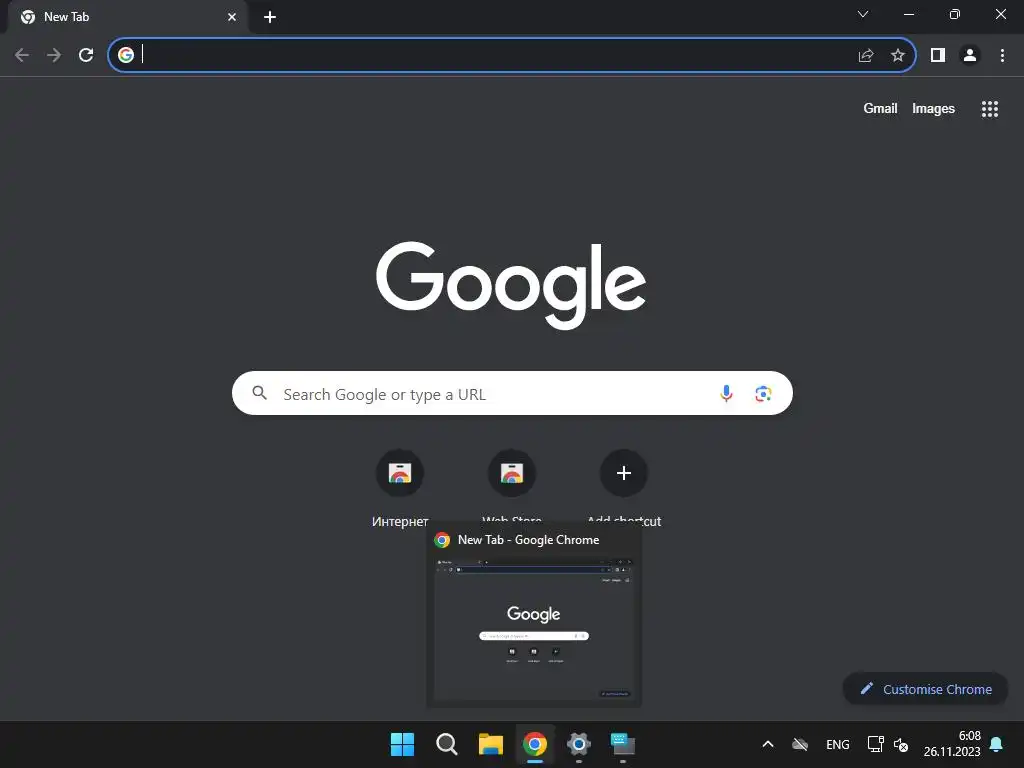Bookmark this tab with the star icon

click(898, 55)
